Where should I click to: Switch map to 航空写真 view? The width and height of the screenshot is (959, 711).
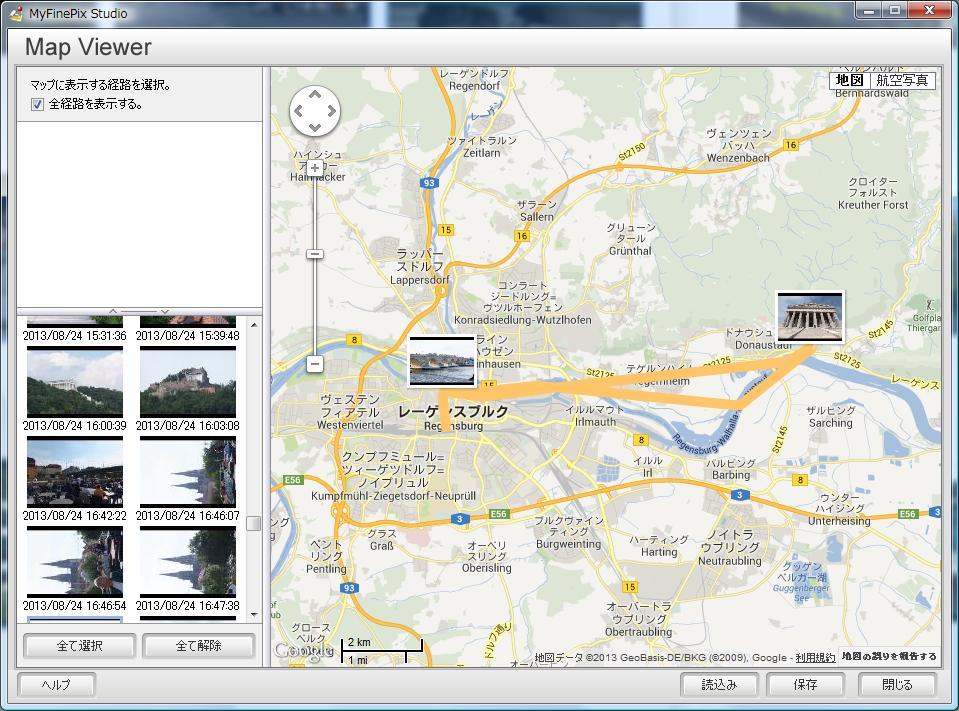902,81
